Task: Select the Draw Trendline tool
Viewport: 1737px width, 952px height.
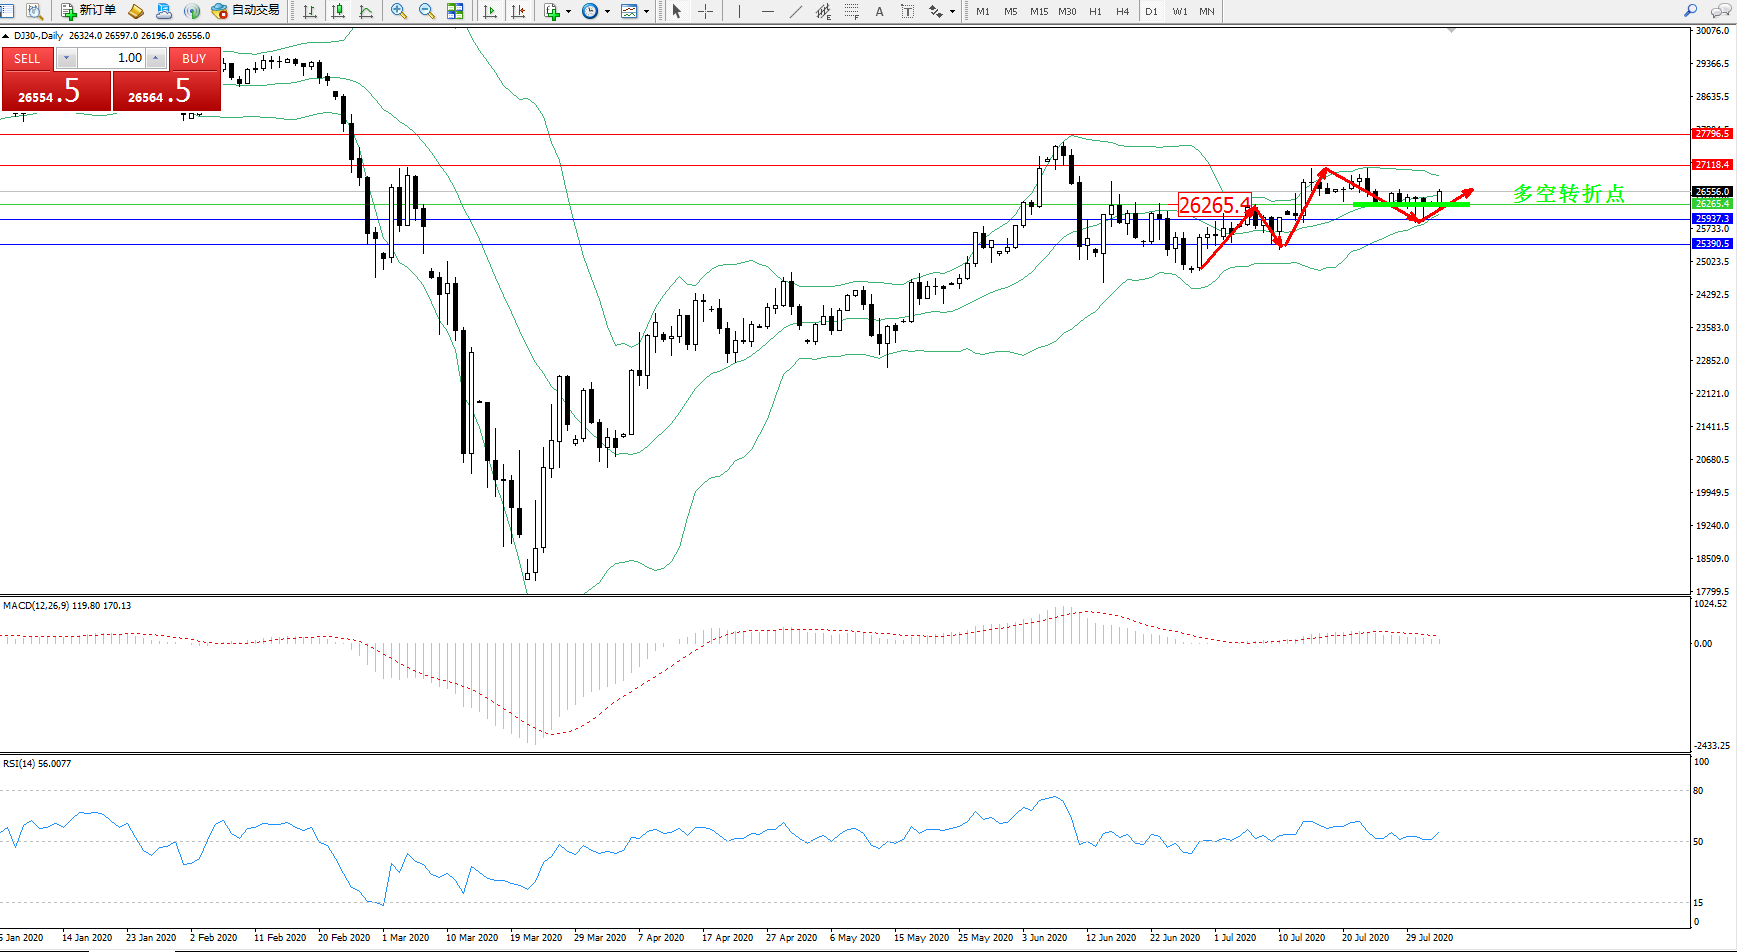Action: click(x=796, y=11)
